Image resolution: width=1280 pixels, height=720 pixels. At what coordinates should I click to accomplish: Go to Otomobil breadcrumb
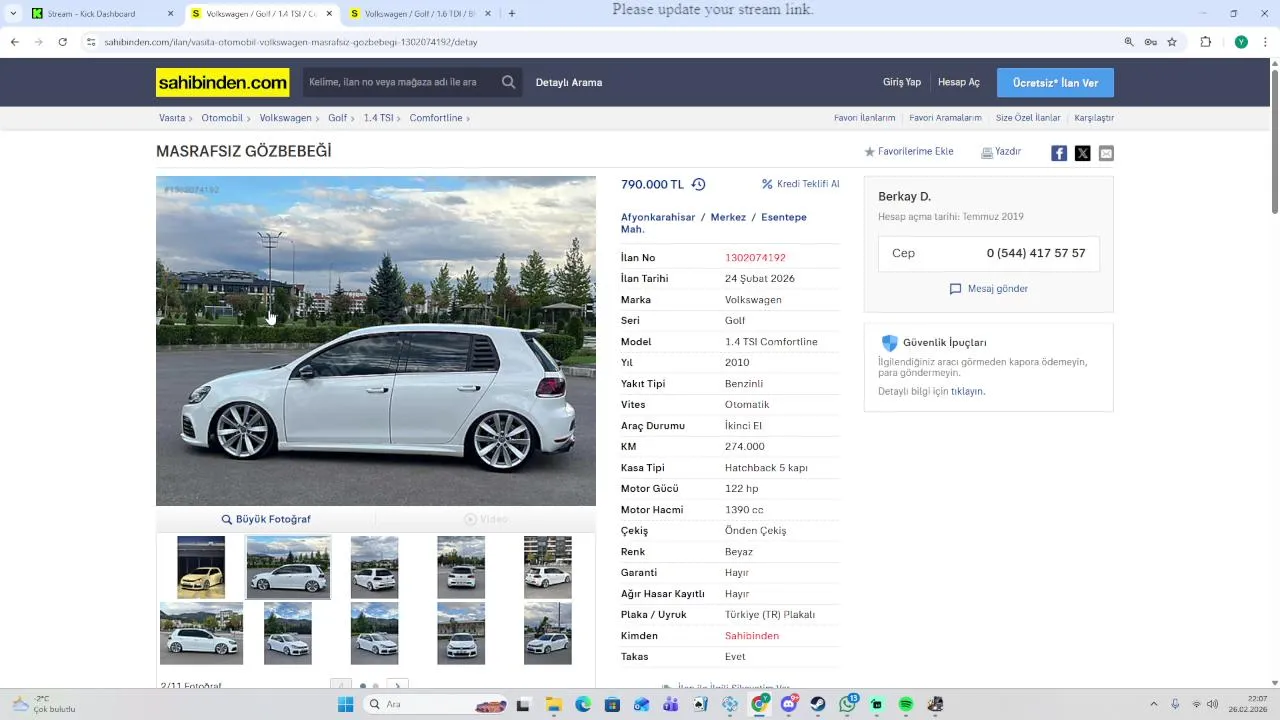(222, 118)
